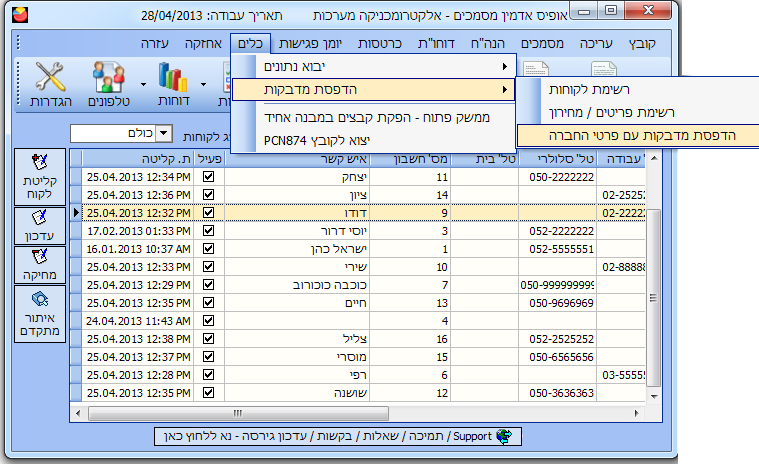Select the current row arrow indicator for דודי

pos(76,212)
